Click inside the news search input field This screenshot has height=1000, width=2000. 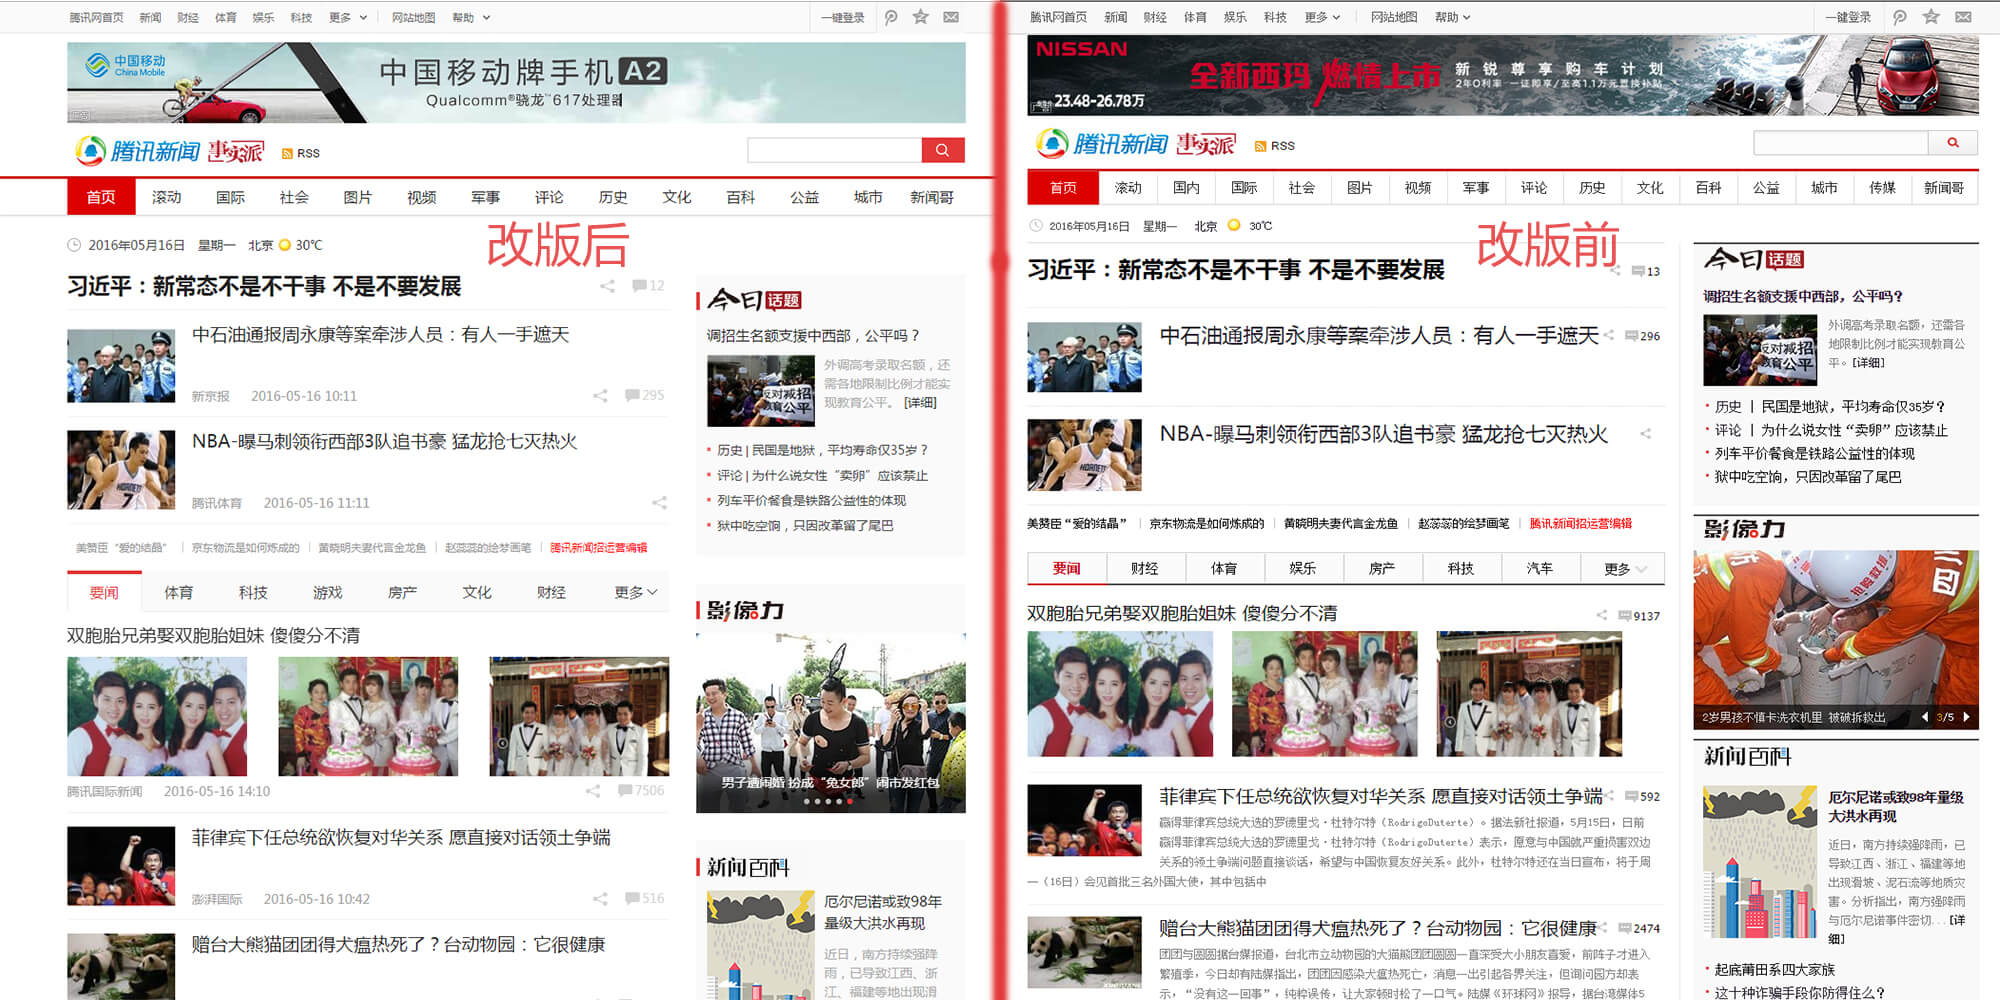[835, 150]
